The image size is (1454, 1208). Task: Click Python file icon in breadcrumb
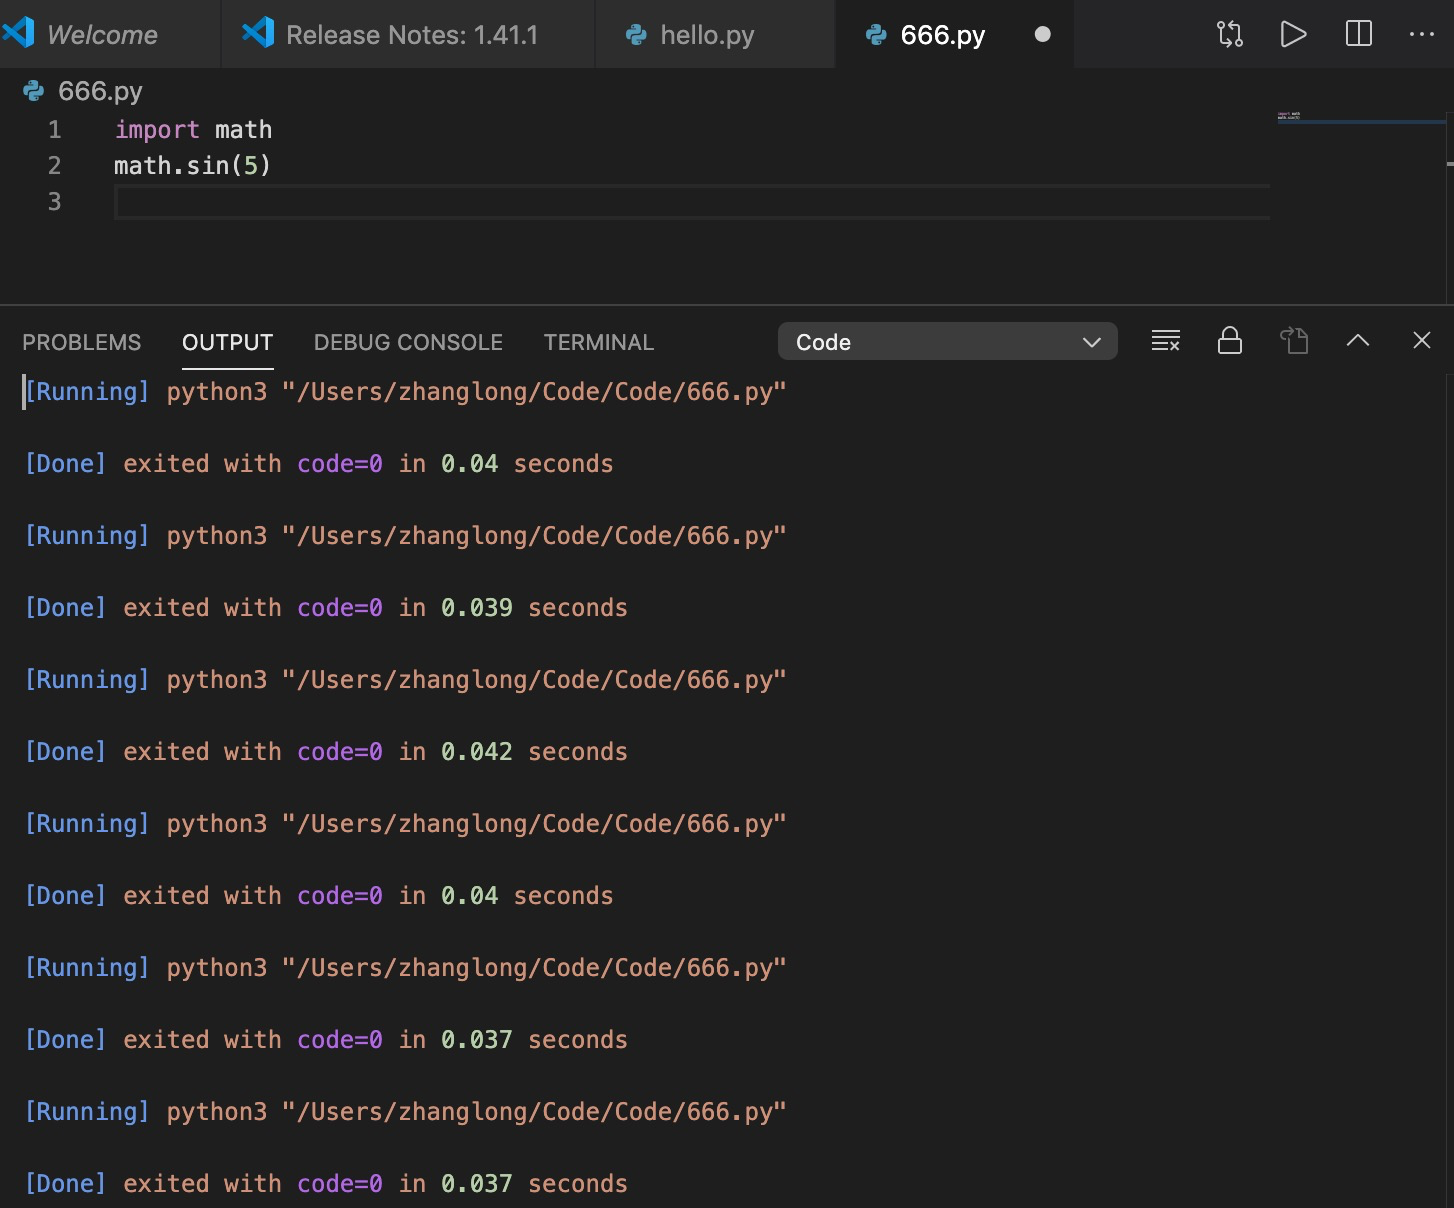34,91
